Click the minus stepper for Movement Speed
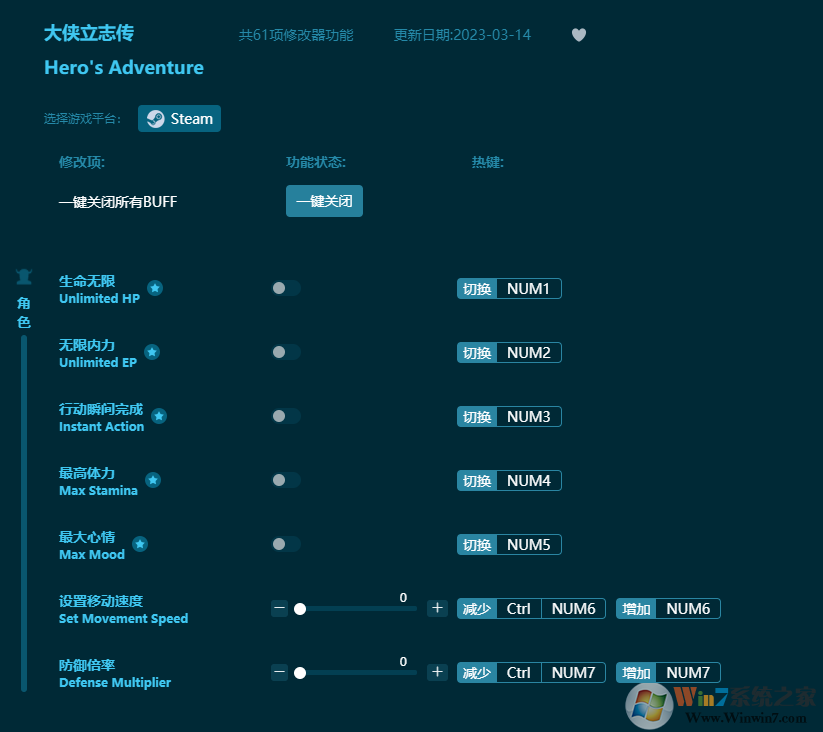Viewport: 823px width, 732px height. (279, 608)
